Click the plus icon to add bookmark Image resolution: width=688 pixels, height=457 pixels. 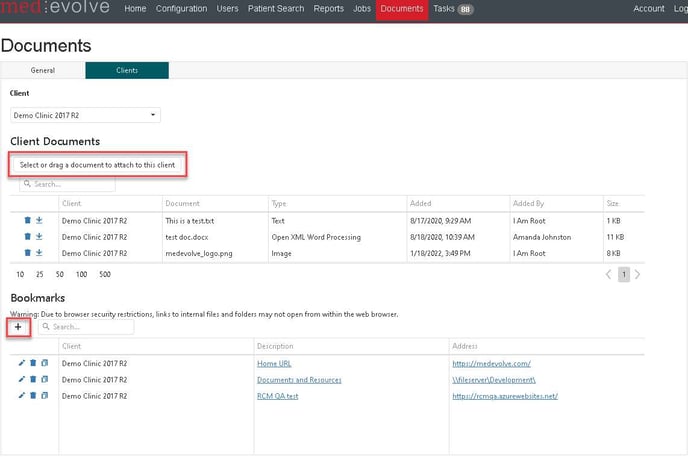pyautogui.click(x=18, y=327)
